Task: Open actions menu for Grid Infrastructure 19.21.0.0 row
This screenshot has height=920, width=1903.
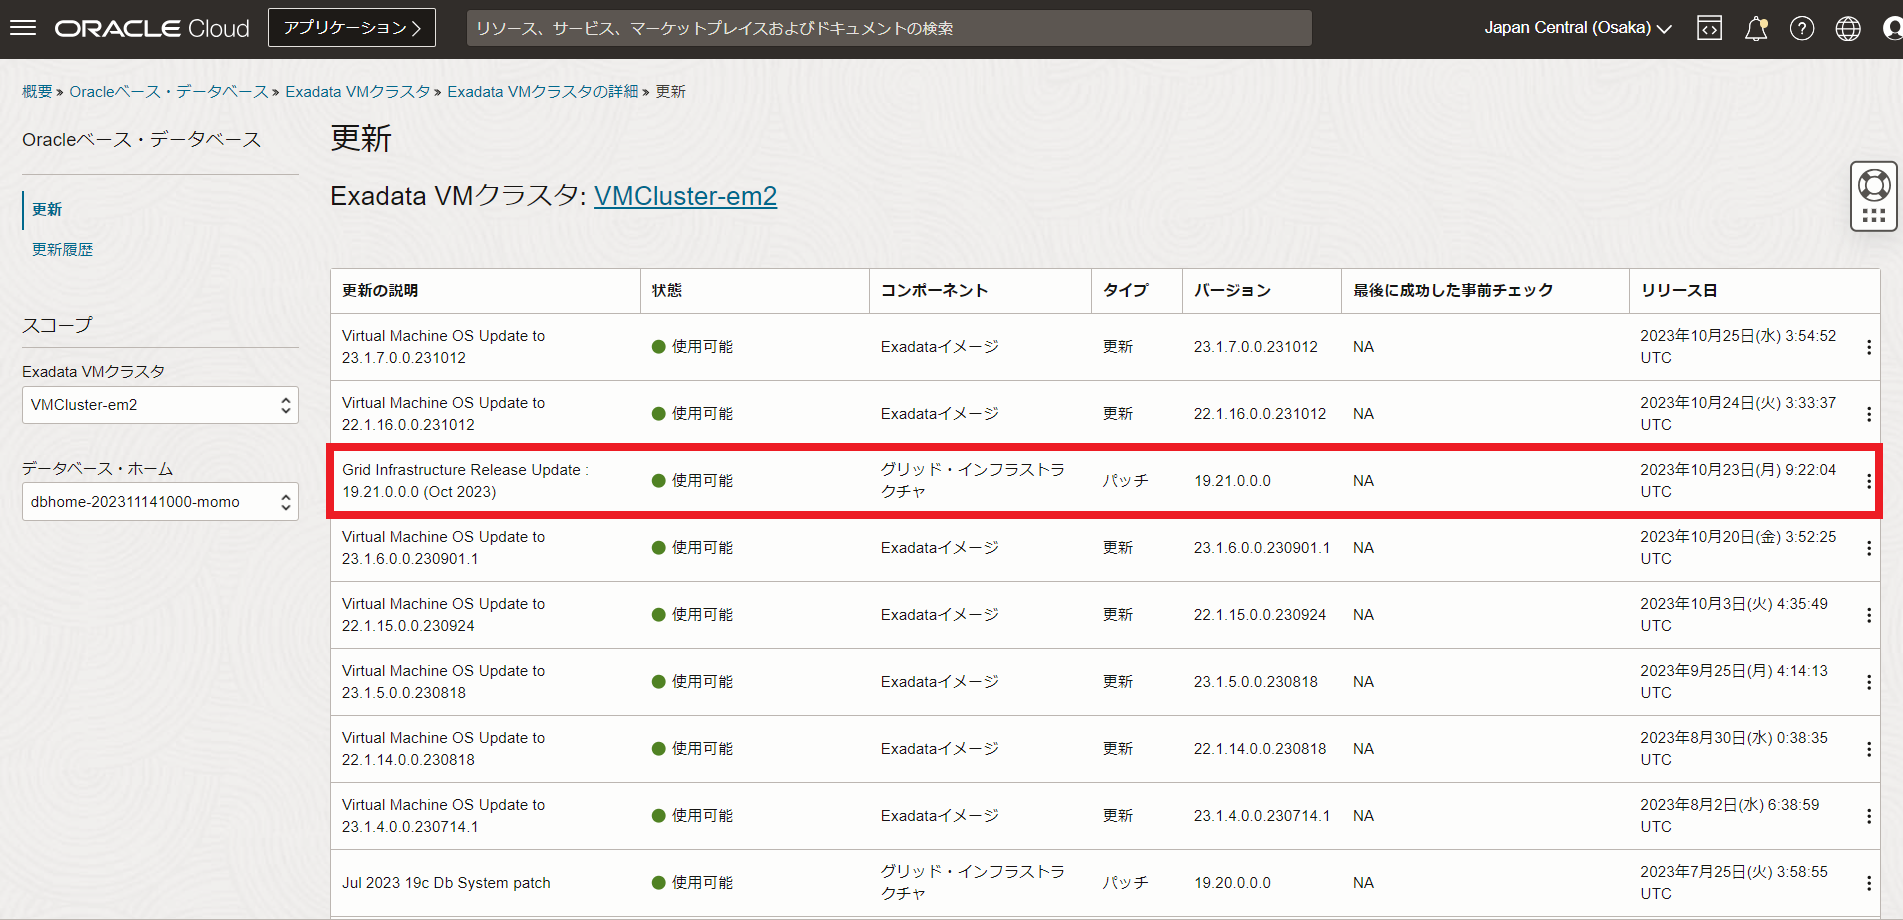Action: [1868, 481]
